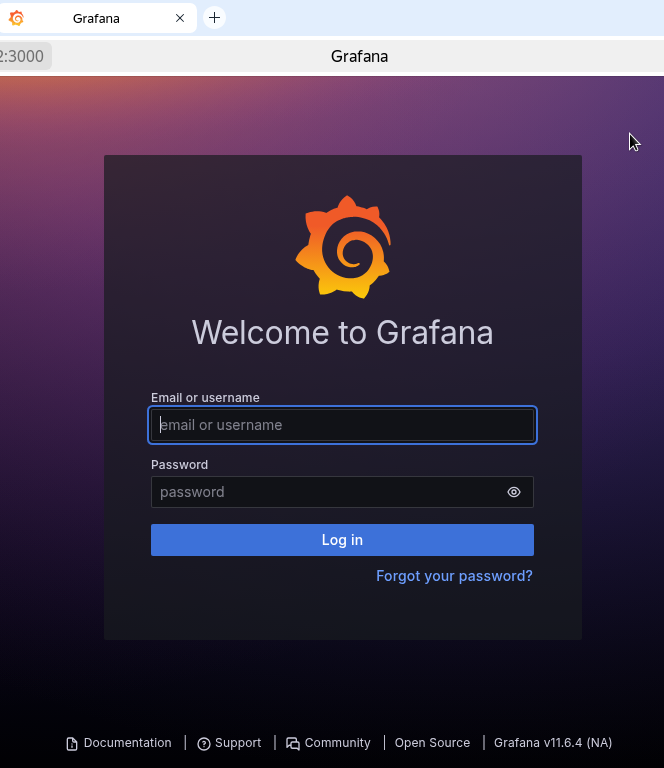
Task: Click the Log in button
Action: tap(342, 540)
